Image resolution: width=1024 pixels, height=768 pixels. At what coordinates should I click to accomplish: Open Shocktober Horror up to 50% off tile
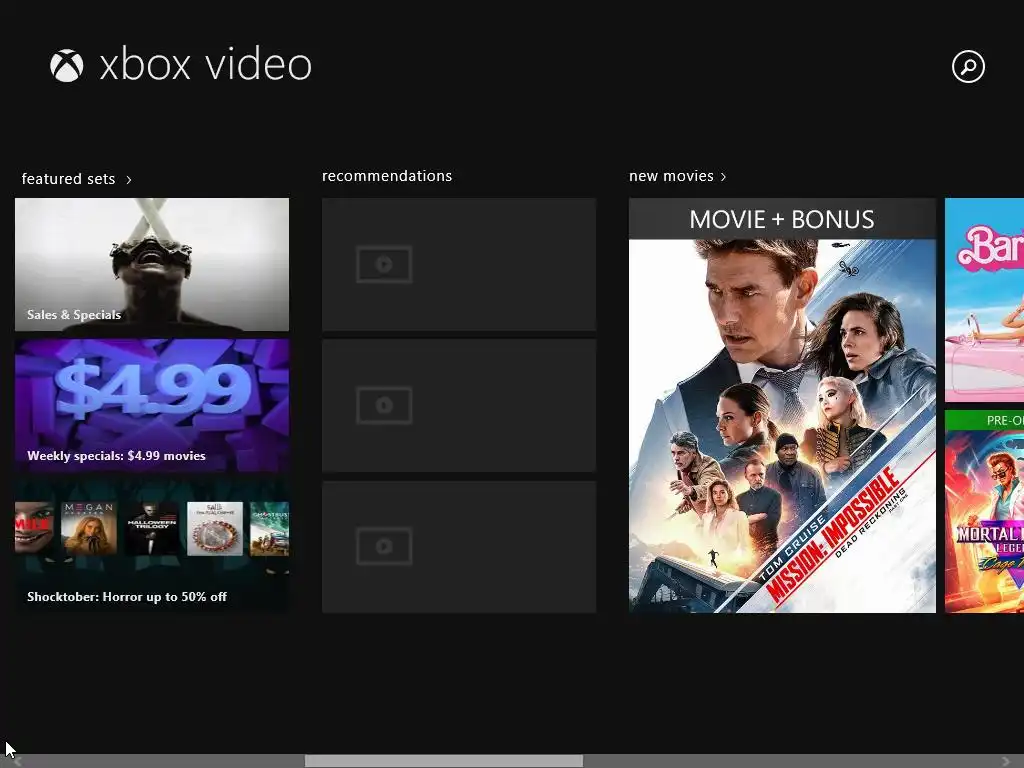152,547
